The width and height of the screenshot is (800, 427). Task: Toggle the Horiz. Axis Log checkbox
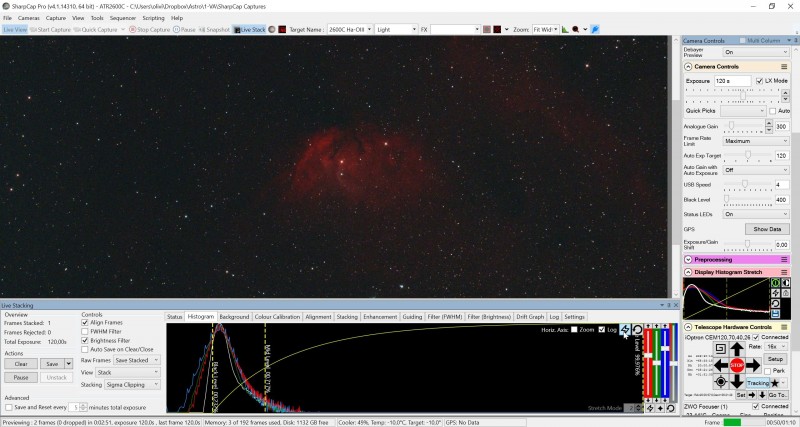602,330
